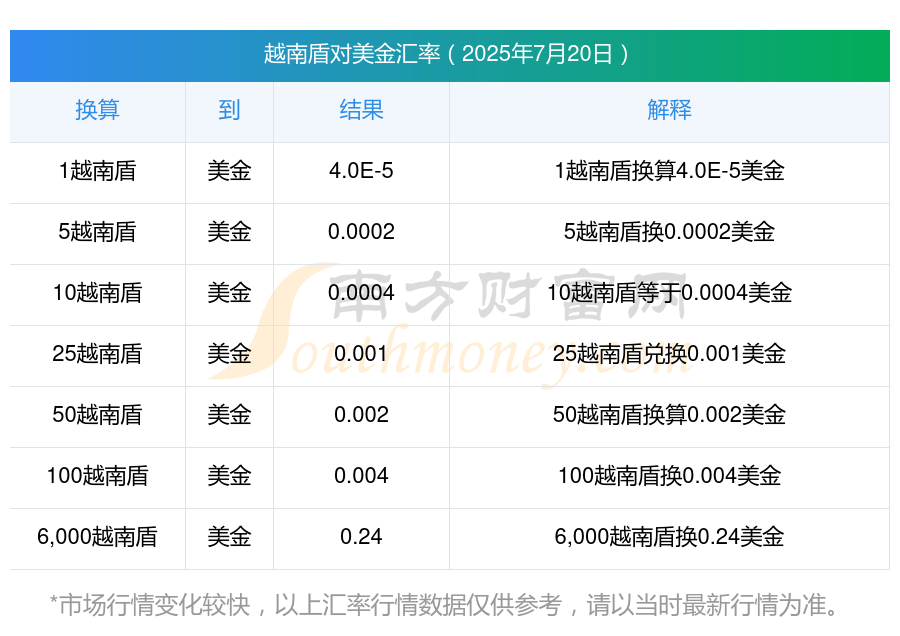Click 美金 in the 6,000越南盾 row
The height and width of the screenshot is (636, 900).
(x=229, y=537)
